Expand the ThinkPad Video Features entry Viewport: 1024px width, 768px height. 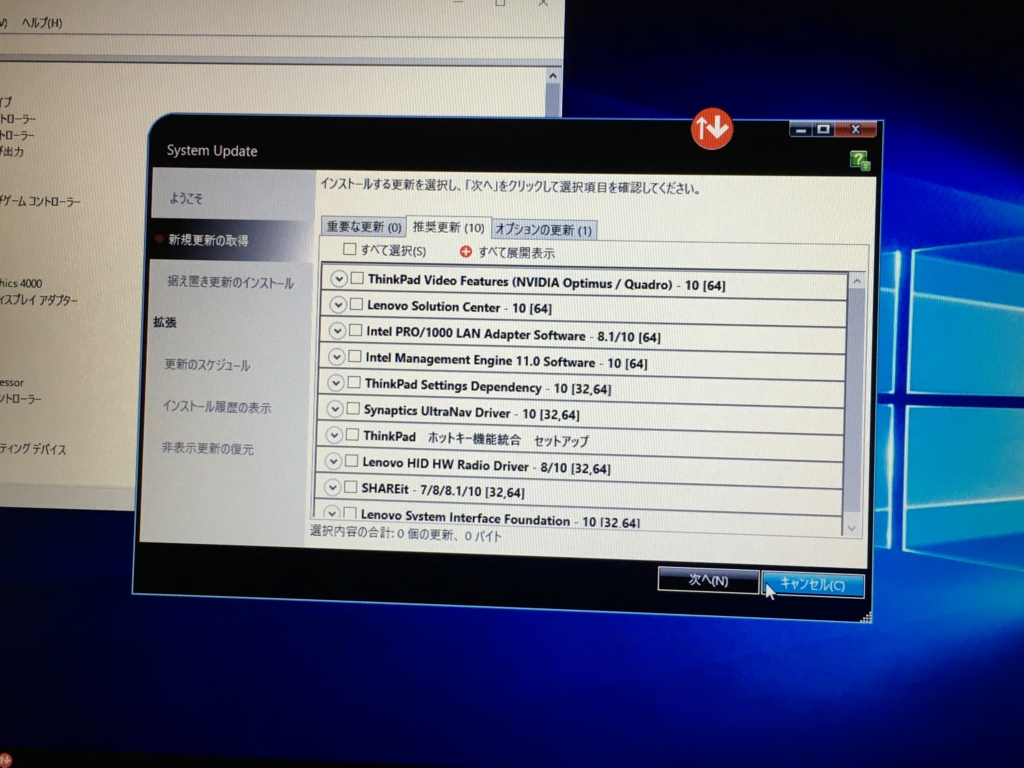click(337, 280)
